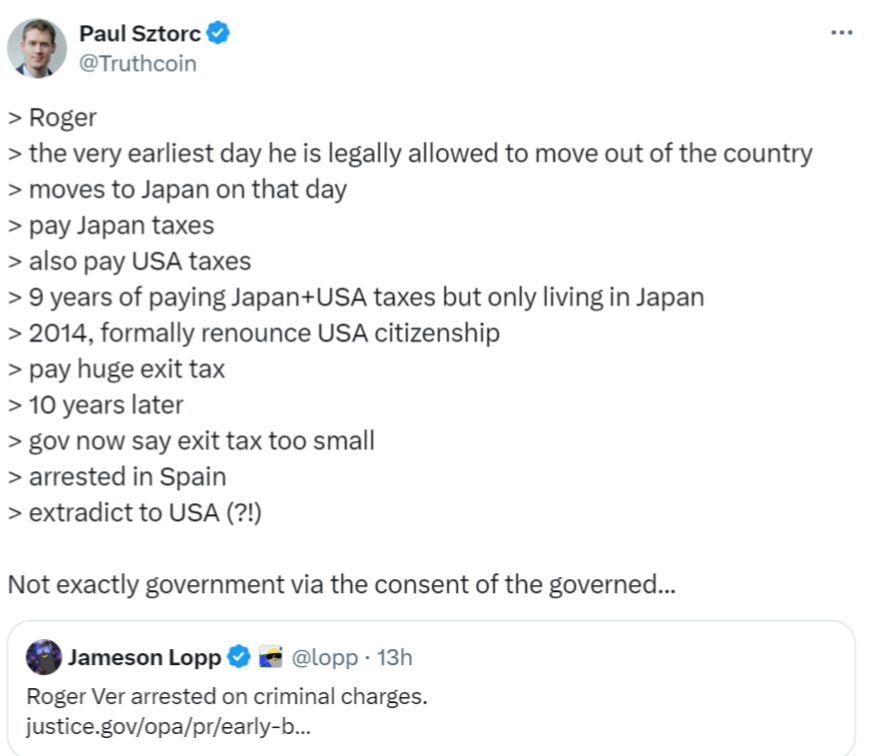Click the "moves to Japan on that day" line
Viewport: 879px width, 756px height.
click(x=177, y=190)
